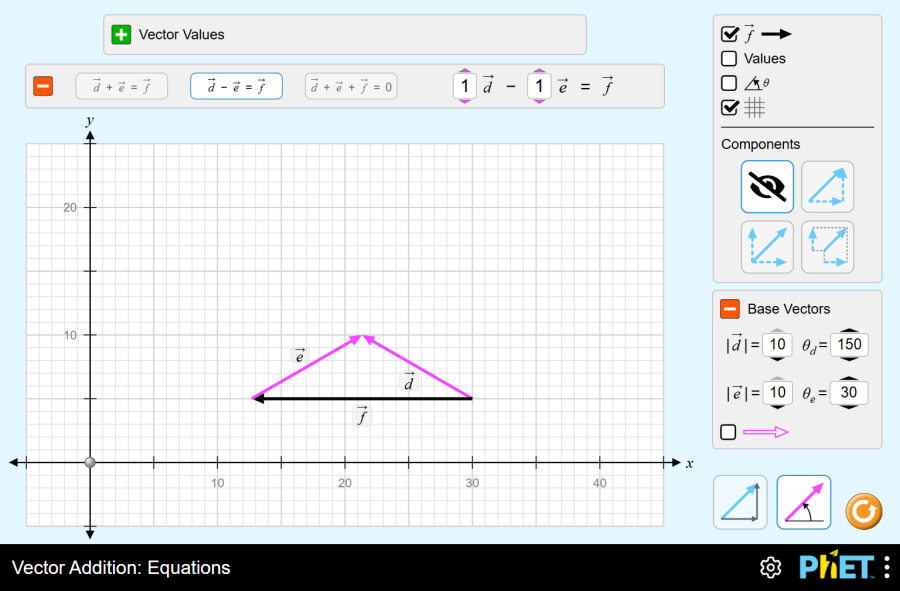
Task: Click the orange reset all button
Action: (864, 512)
